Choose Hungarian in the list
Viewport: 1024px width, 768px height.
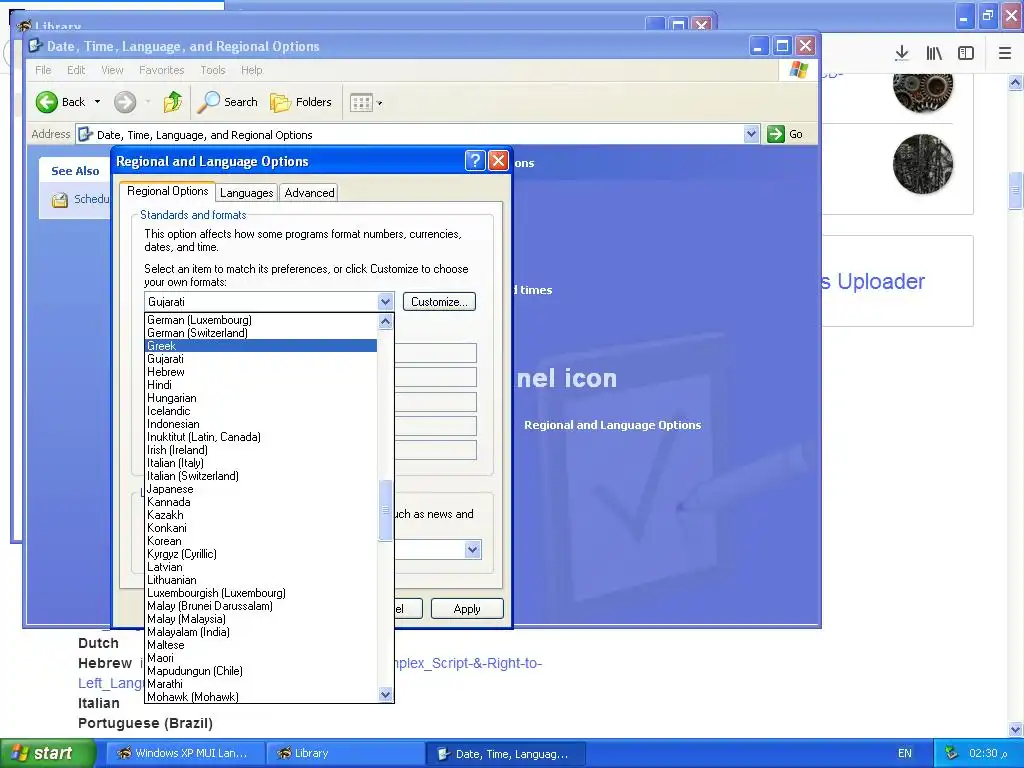tap(261, 398)
